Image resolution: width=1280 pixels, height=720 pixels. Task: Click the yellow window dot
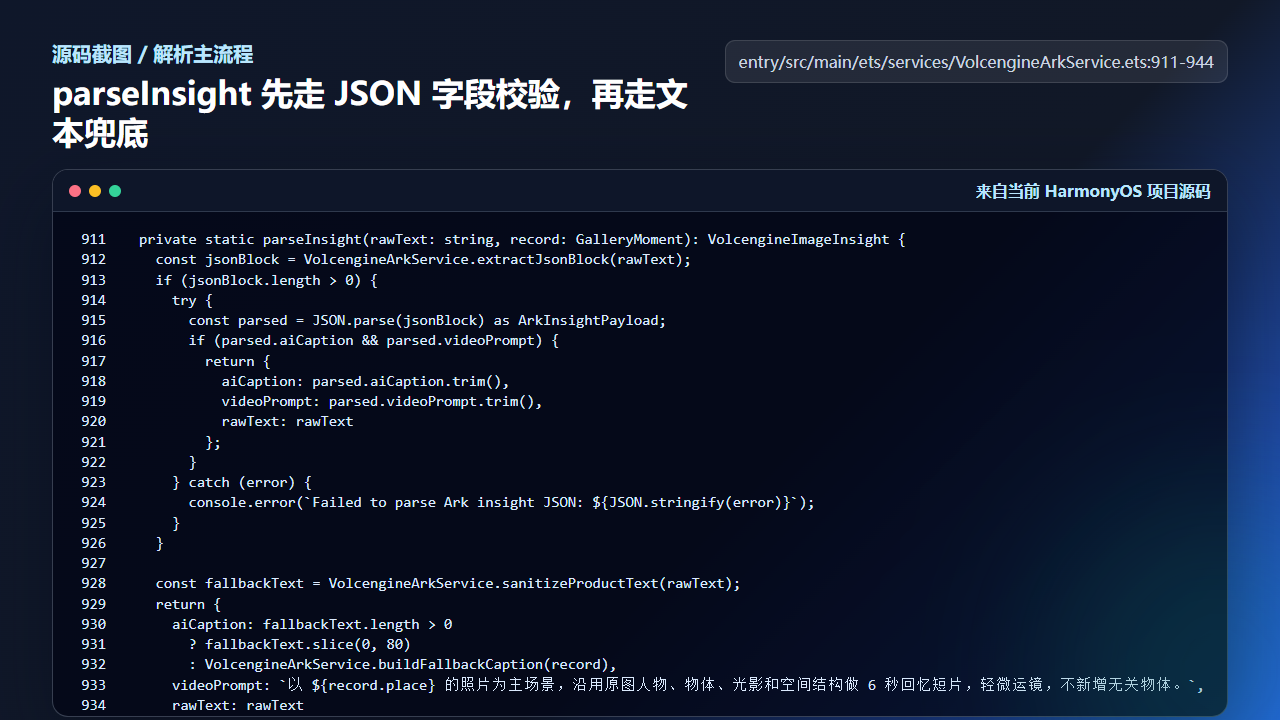[x=95, y=191]
